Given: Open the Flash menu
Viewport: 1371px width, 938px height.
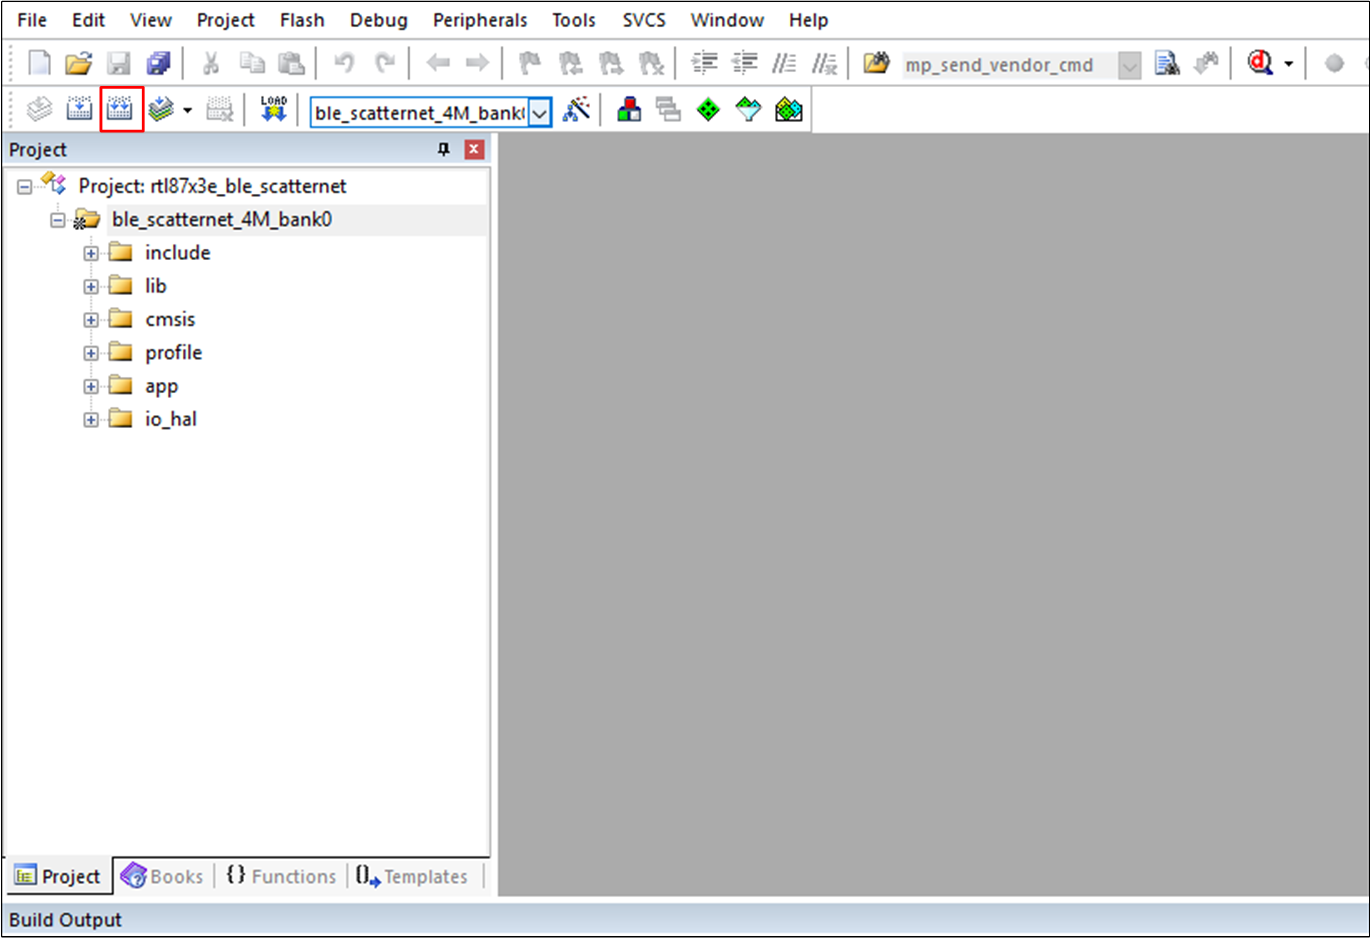Looking at the screenshot, I should point(301,20).
